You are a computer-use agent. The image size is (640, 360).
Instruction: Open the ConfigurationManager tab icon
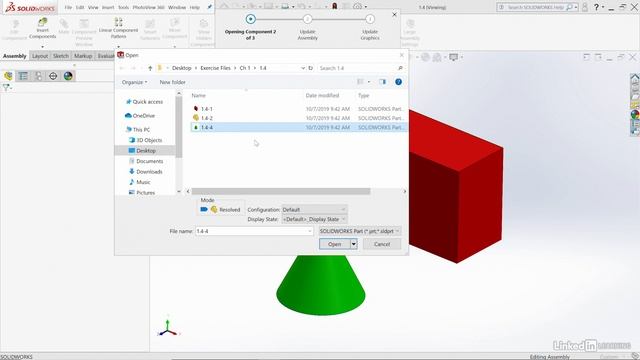[38, 76]
